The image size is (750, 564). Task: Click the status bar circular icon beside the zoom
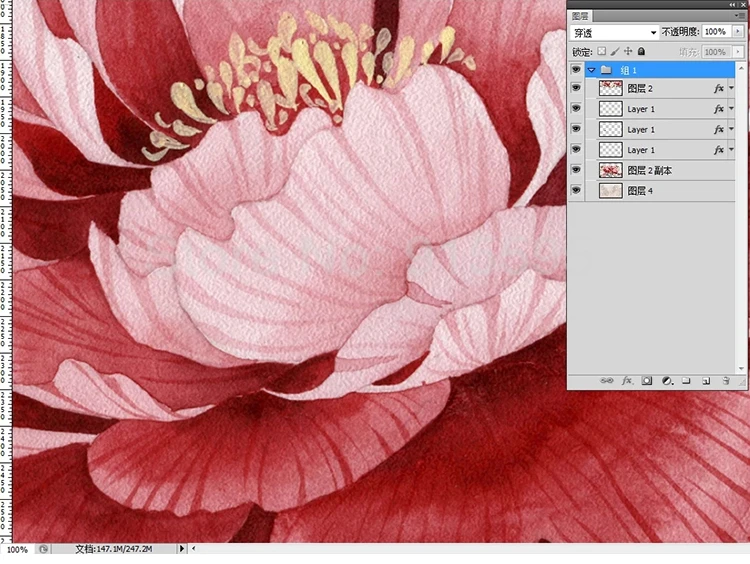43,549
